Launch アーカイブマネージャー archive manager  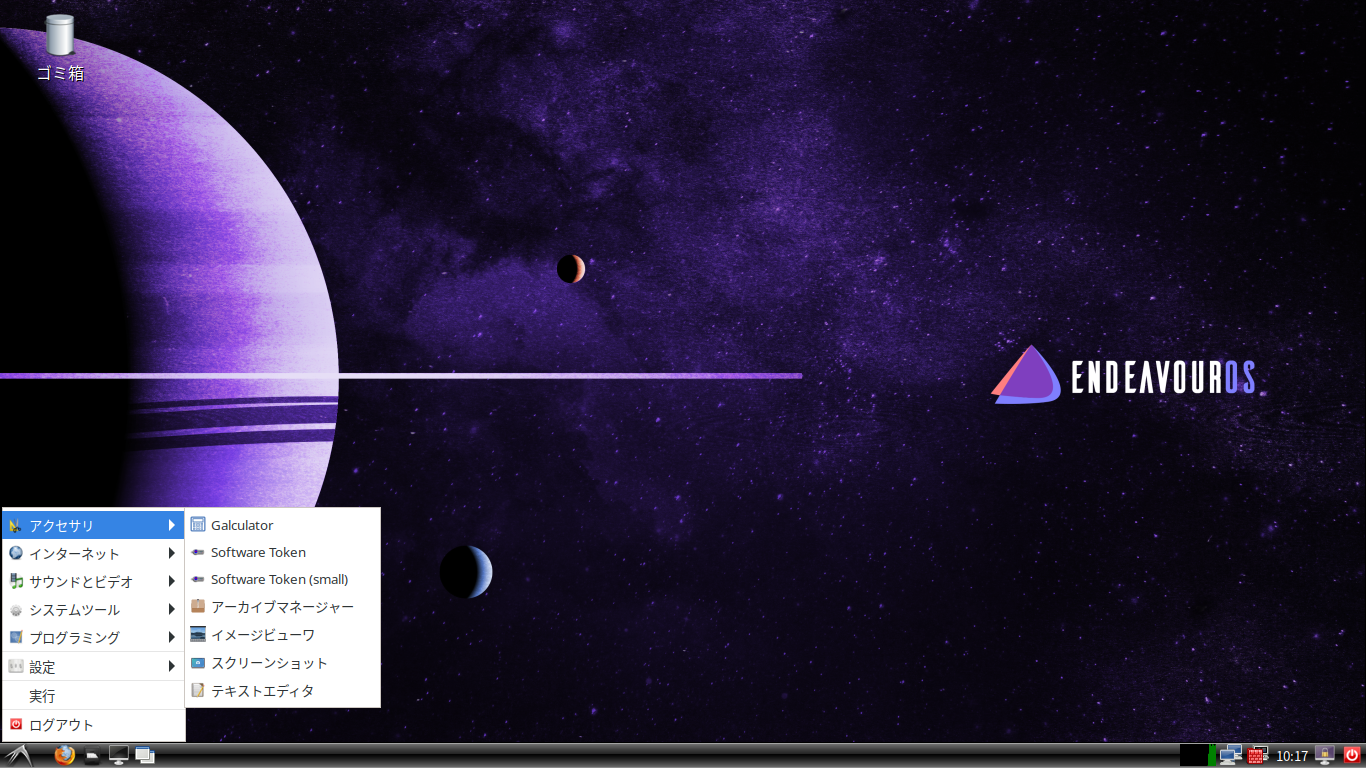[x=282, y=607]
